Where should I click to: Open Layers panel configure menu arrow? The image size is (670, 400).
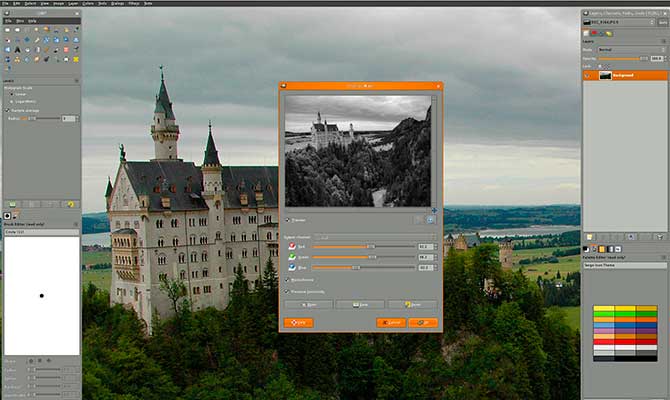pos(664,41)
